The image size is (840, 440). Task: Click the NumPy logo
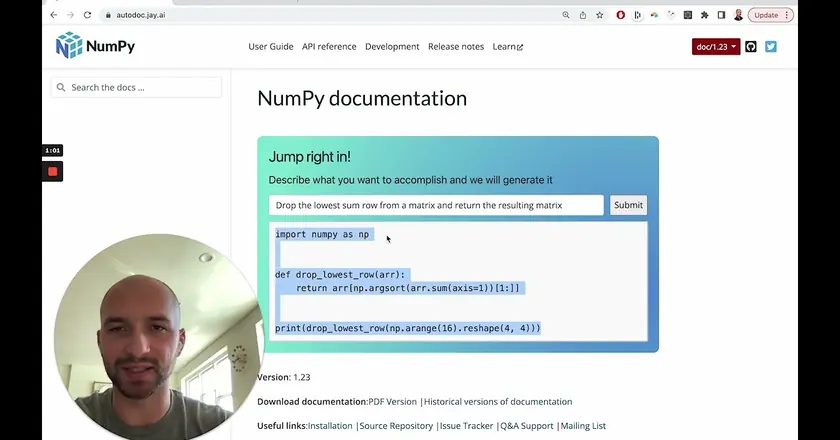[95, 46]
